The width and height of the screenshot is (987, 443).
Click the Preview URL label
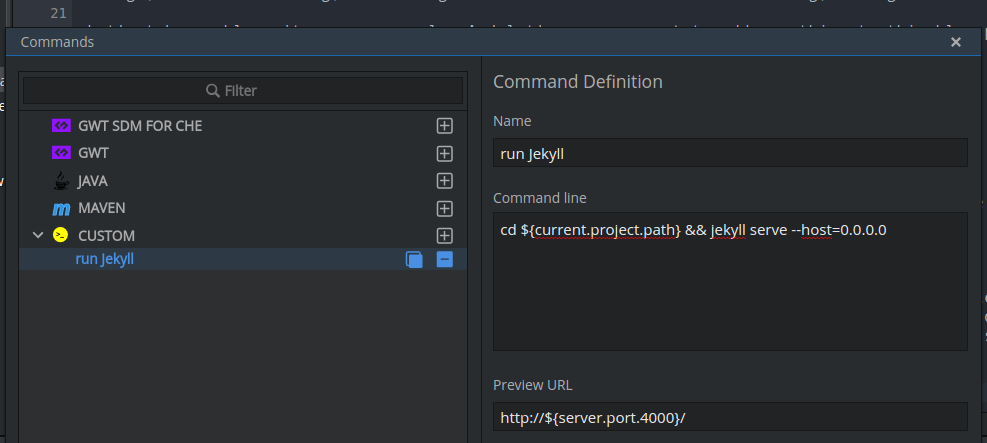pyautogui.click(x=533, y=385)
